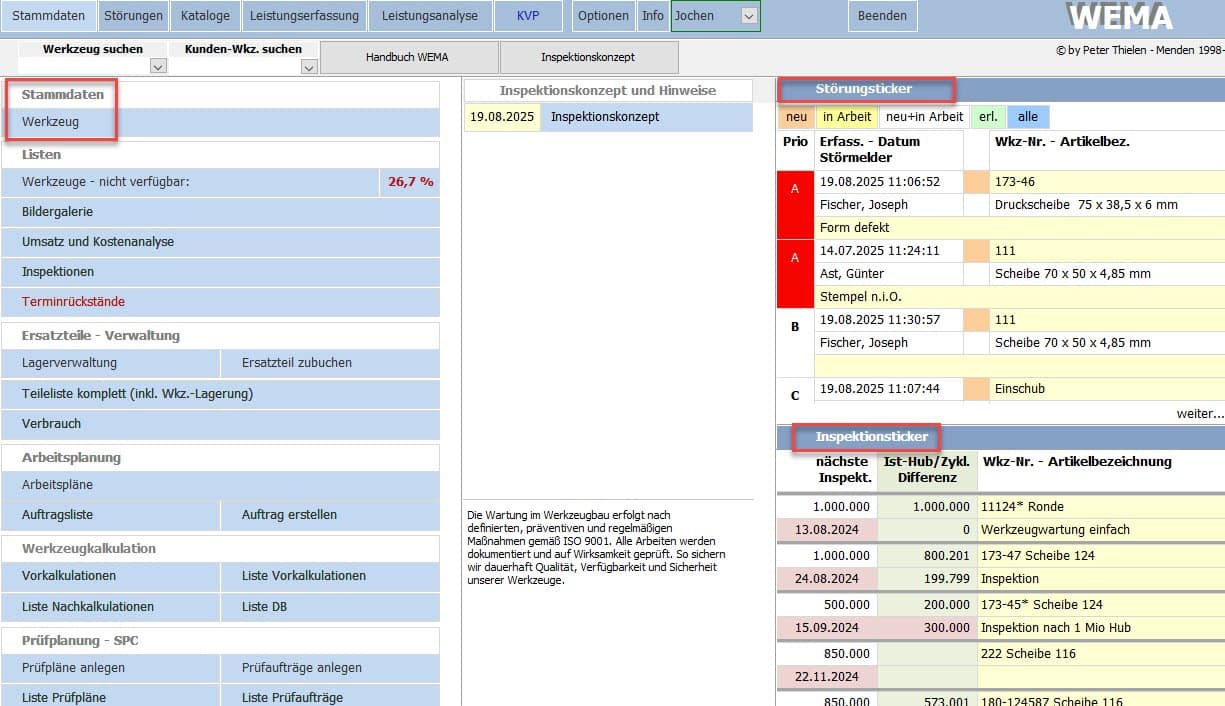Expand the Kunden-Wkz. suchen dropdown
1225x706 pixels.
308,67
